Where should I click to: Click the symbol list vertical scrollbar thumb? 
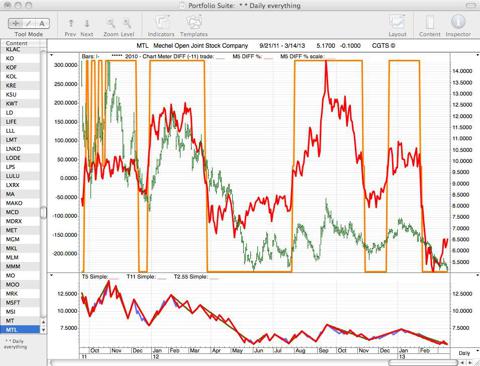43,213
